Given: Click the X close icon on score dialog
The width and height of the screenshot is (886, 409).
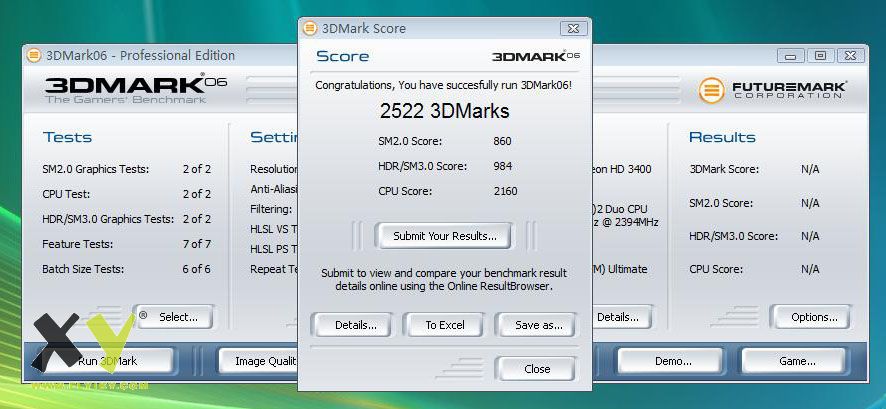Looking at the screenshot, I should tap(573, 28).
